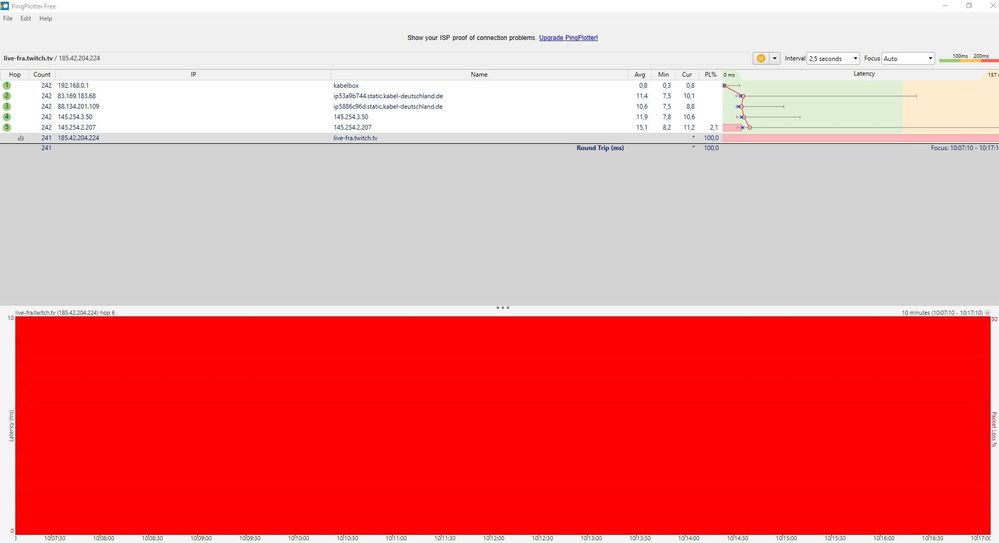Click ip5886c96d.static.kabel-deutschland.de name

pyautogui.click(x=388, y=106)
